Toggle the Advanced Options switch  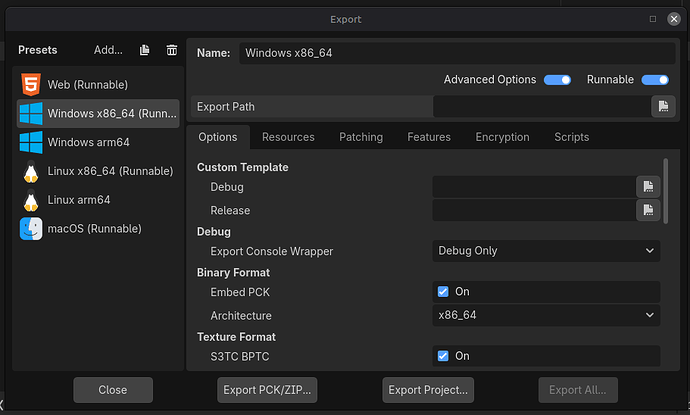click(x=557, y=80)
